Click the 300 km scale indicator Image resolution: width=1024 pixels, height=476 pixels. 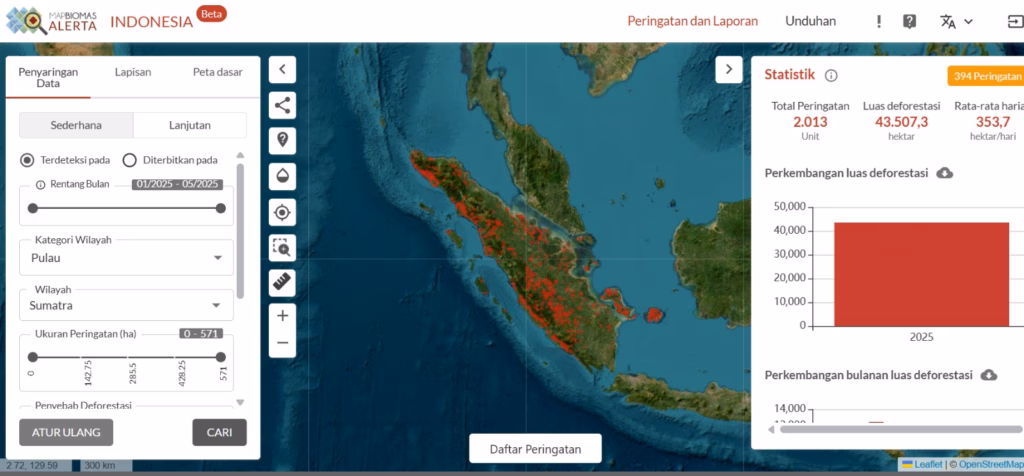pyautogui.click(x=107, y=466)
